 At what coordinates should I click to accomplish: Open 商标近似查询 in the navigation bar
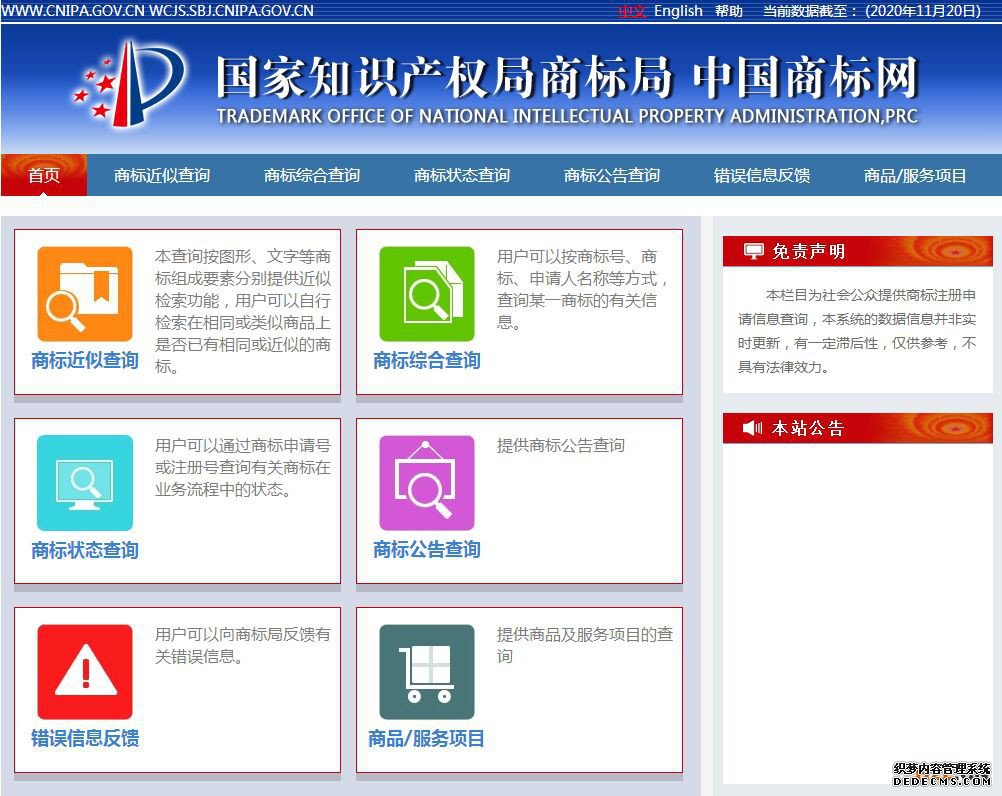[x=162, y=175]
